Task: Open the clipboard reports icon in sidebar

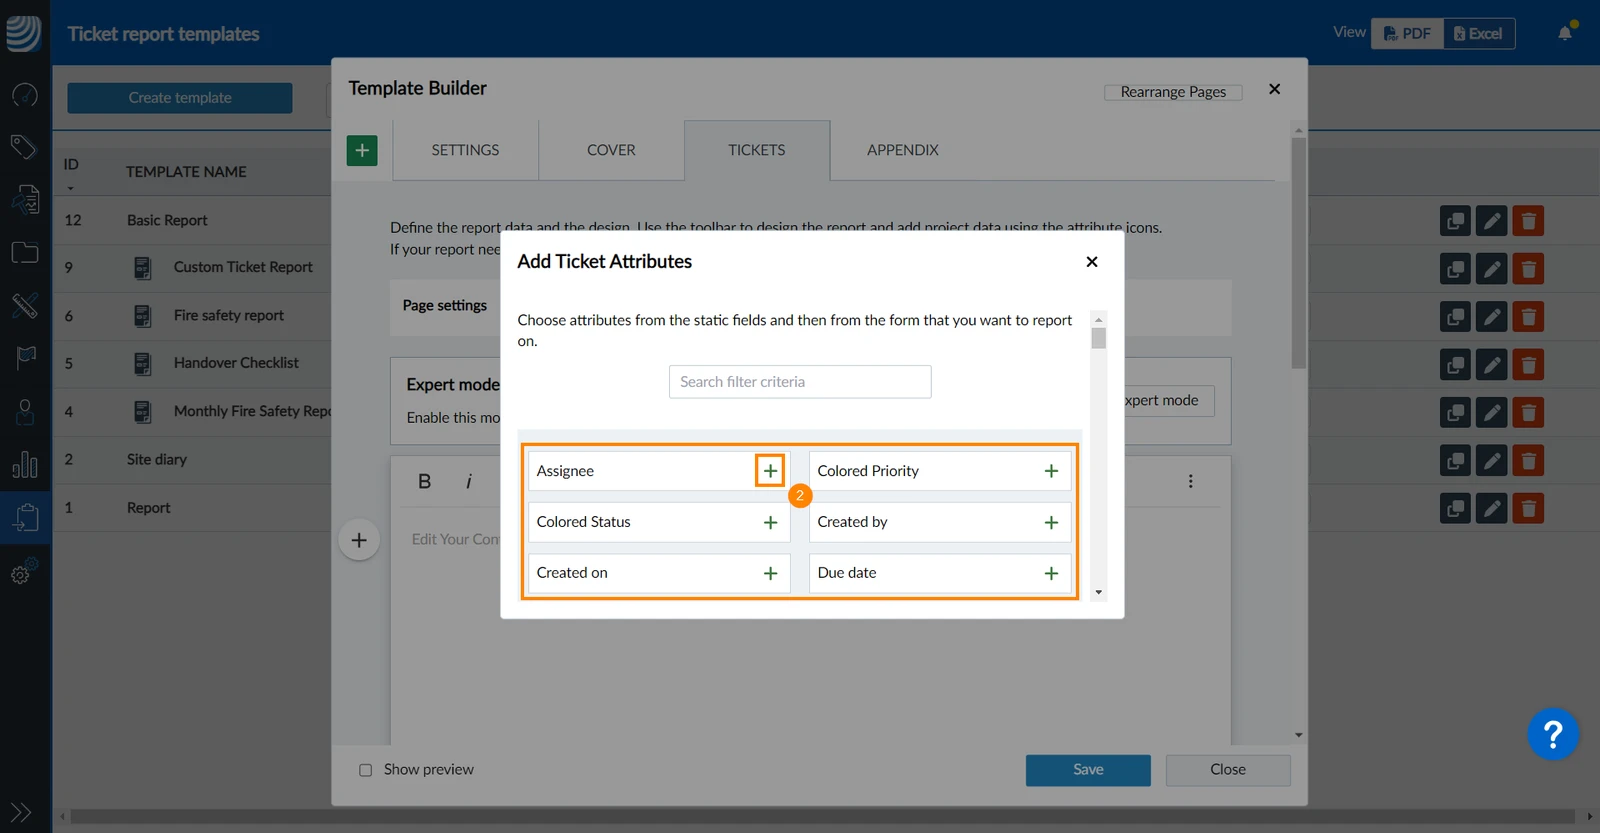Action: 25,517
